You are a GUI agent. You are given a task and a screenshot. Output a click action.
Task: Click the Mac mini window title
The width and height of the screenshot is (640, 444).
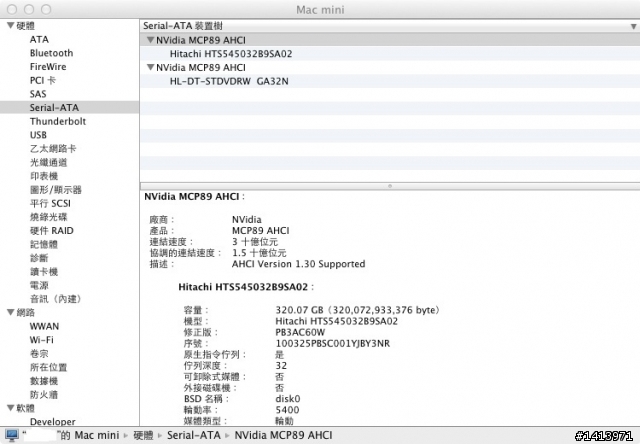point(320,9)
